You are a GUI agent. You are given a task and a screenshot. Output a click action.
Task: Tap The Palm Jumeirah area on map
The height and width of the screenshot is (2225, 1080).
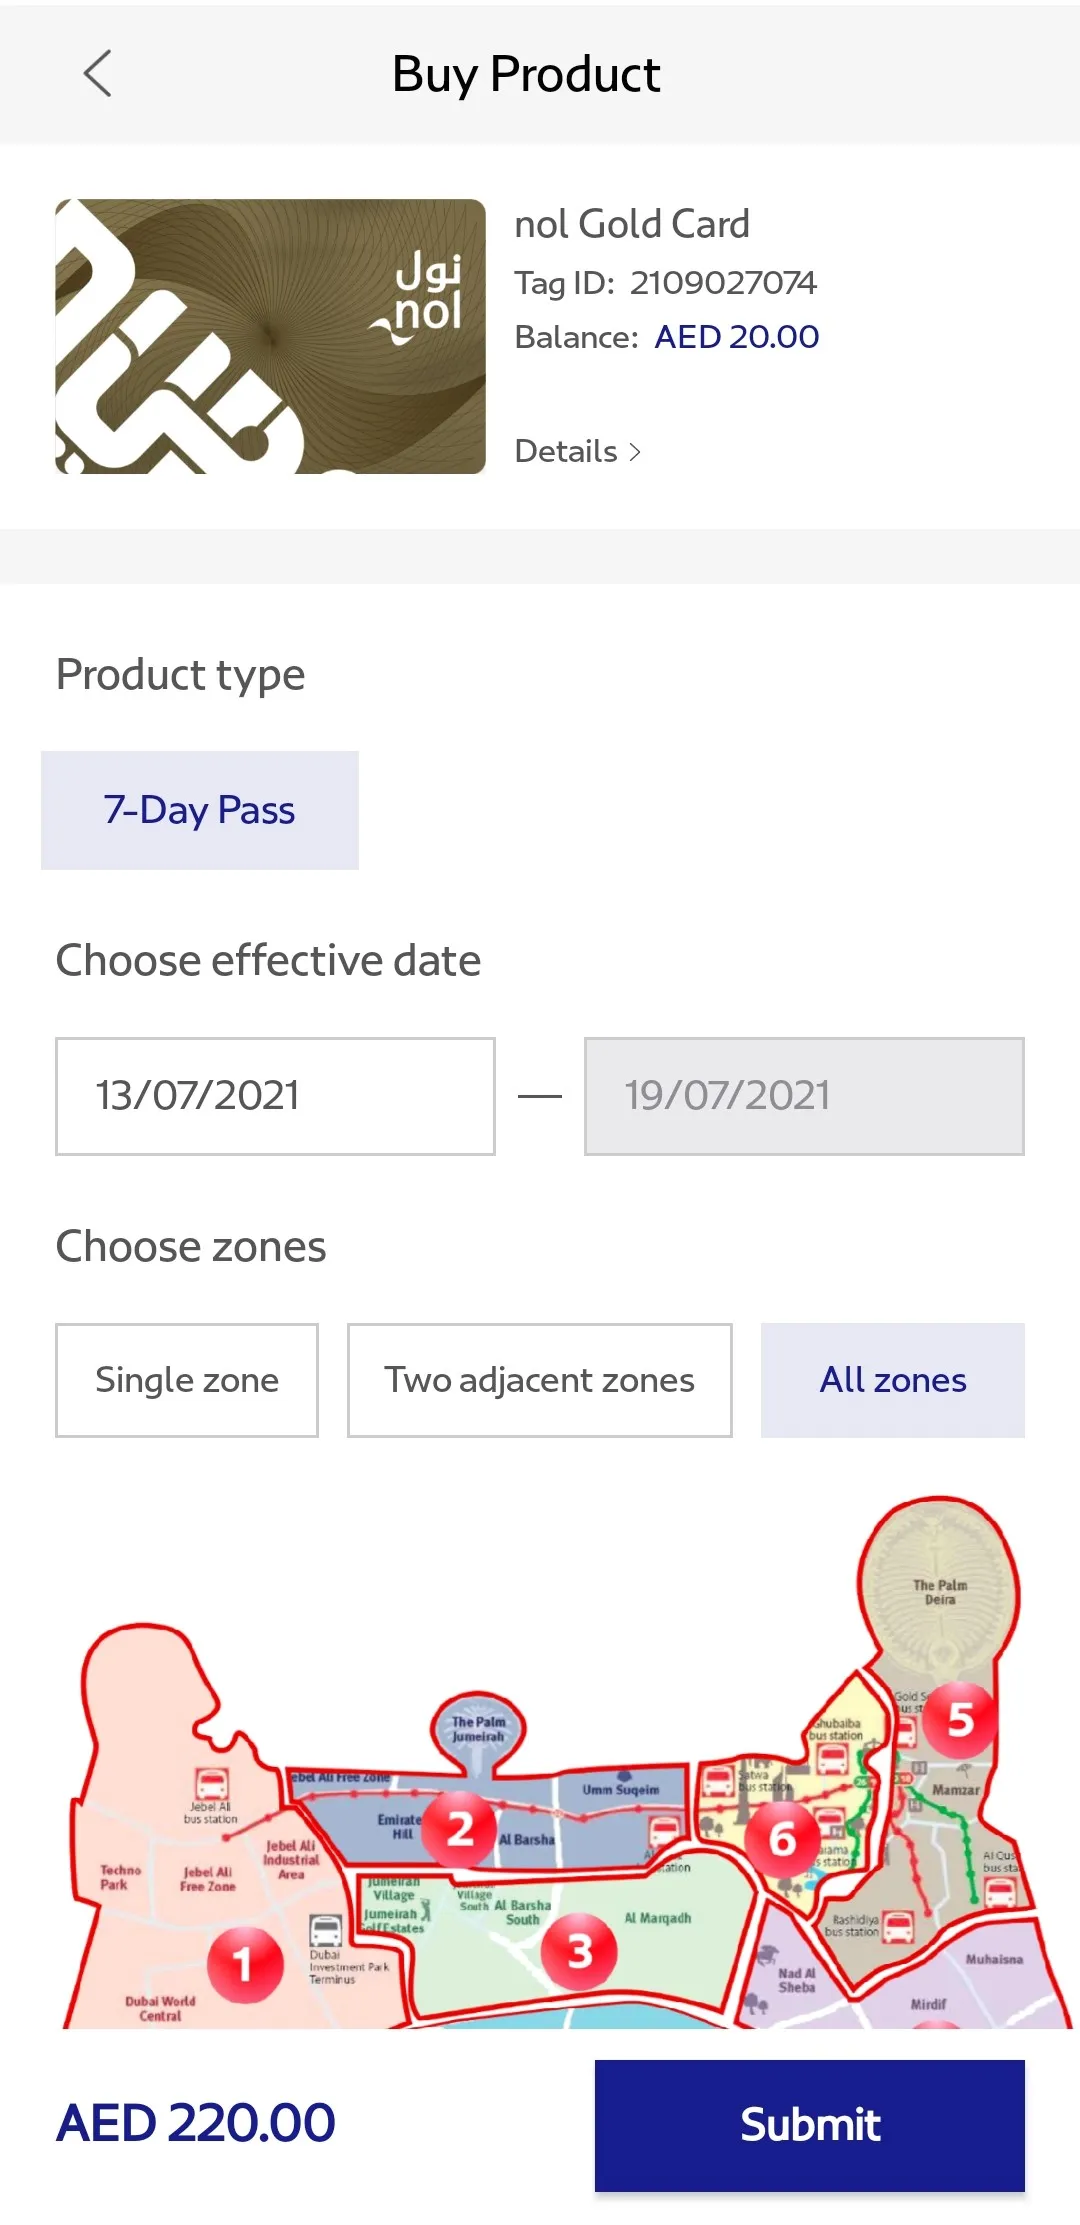point(478,1728)
